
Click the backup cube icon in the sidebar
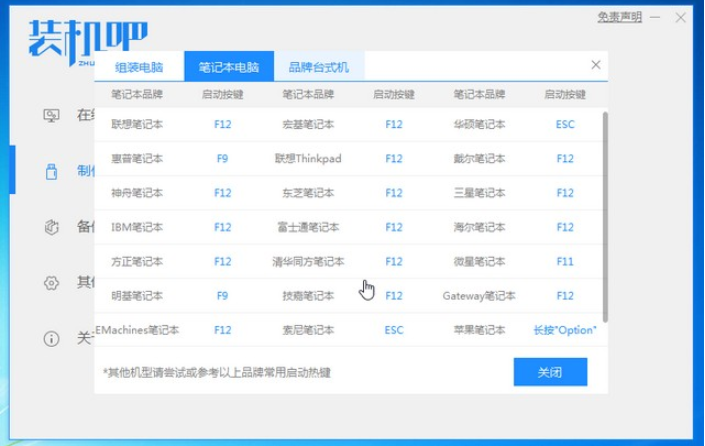pyautogui.click(x=52, y=227)
